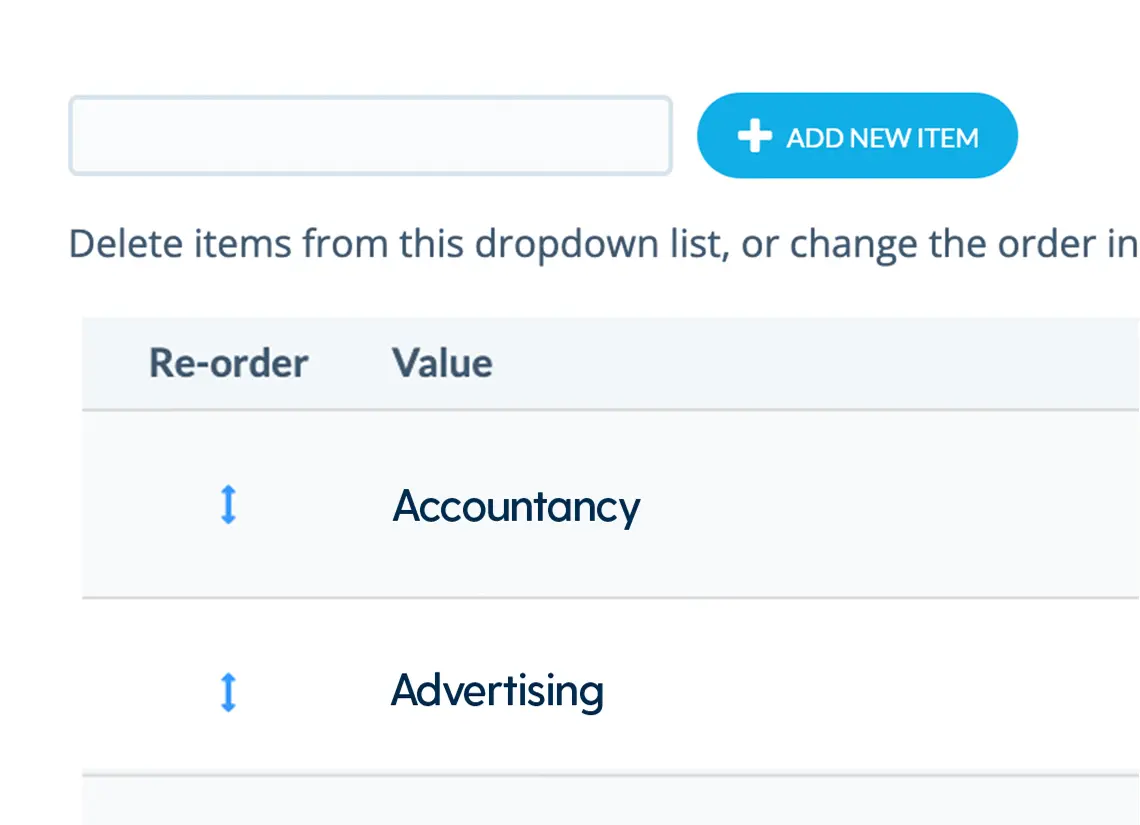Click the plus icon on Add New Item
1140x825 pixels.
(x=754, y=136)
